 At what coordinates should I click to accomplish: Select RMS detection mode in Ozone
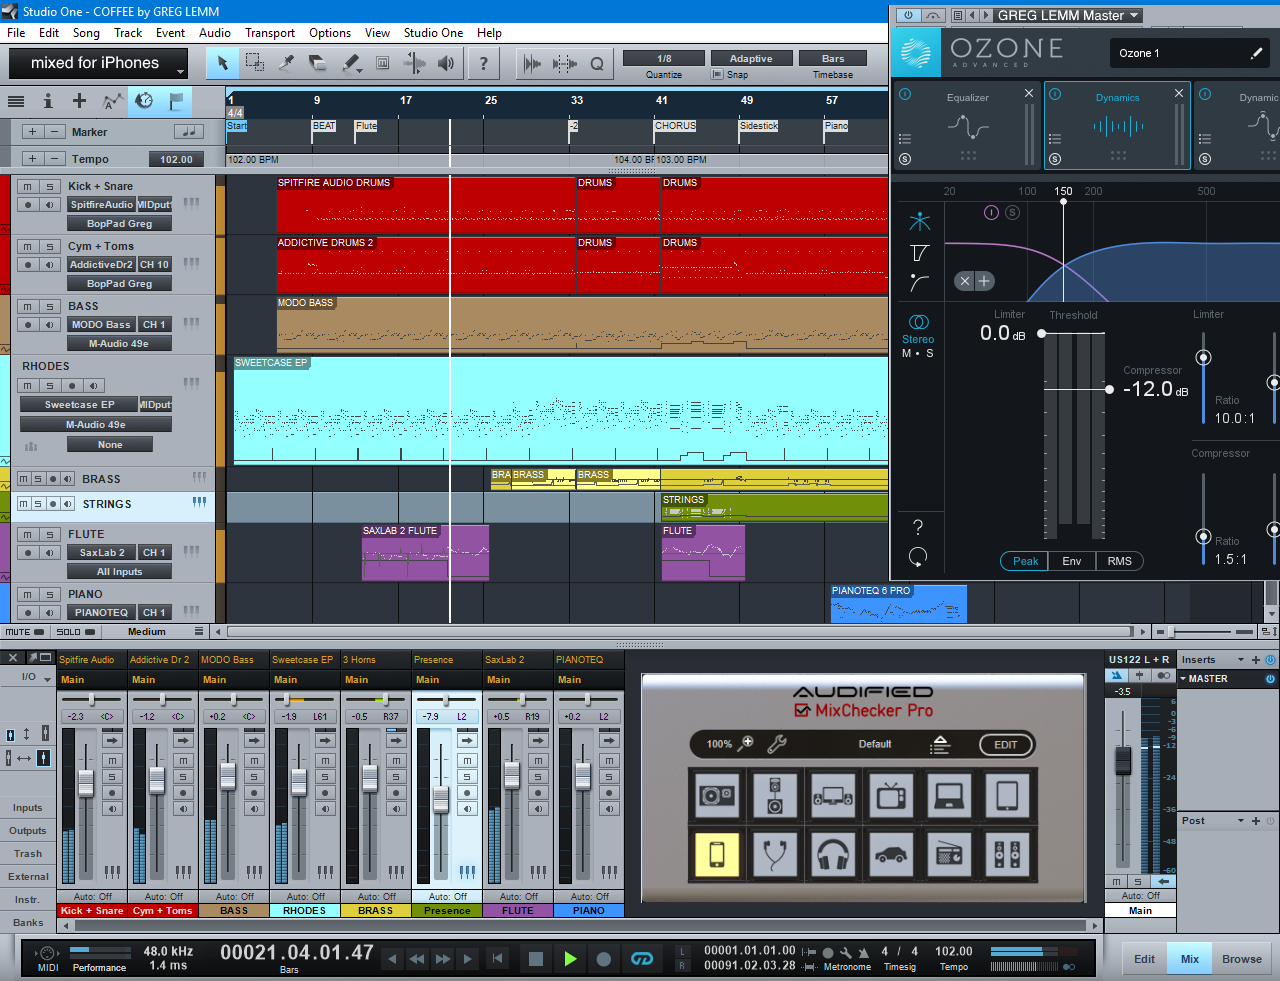[x=1120, y=561]
